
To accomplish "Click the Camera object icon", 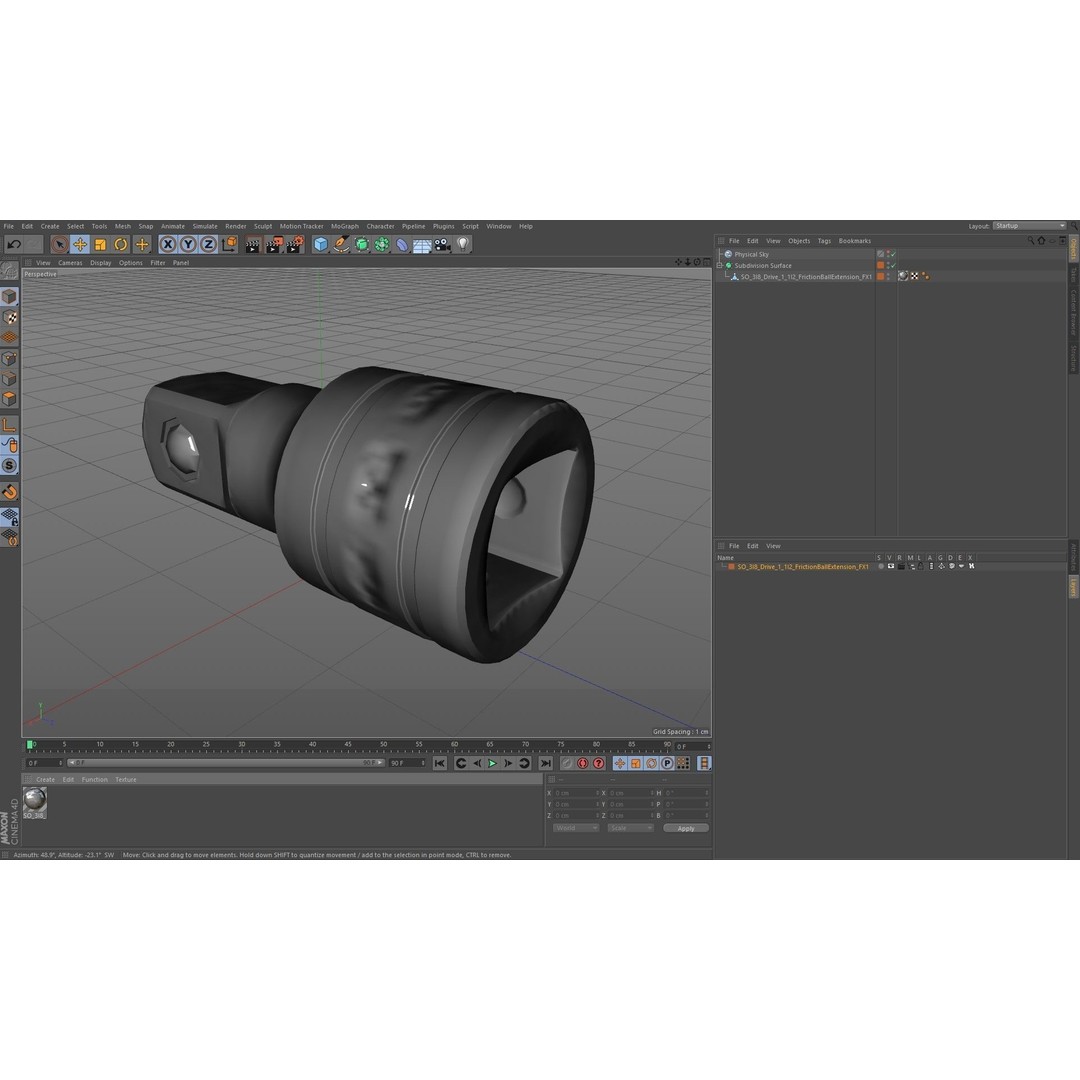I will click(x=442, y=245).
